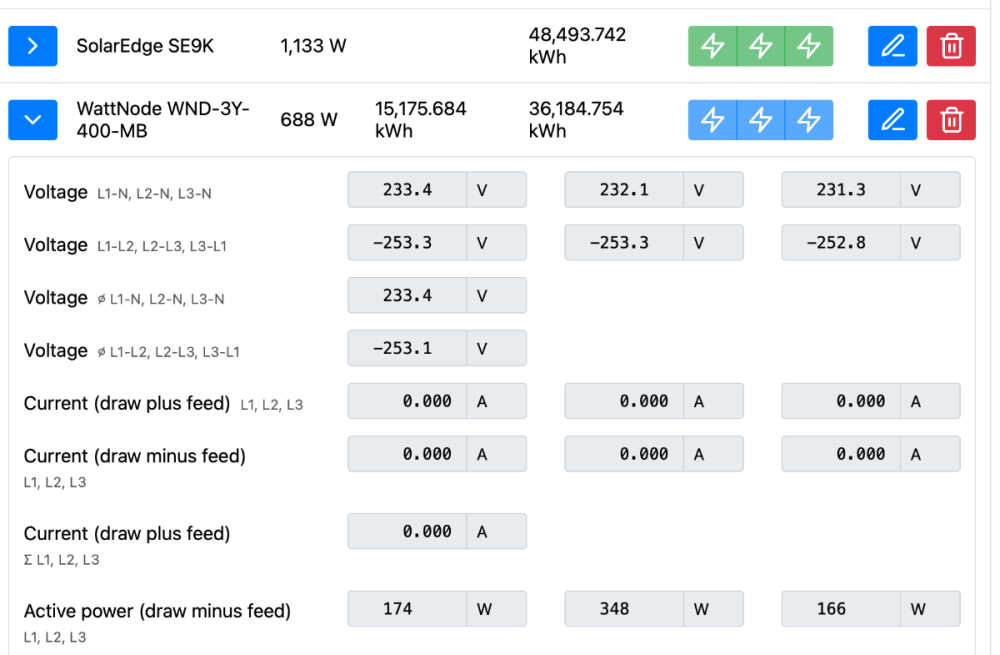The width and height of the screenshot is (1000, 655).
Task: Delete the WattNode WND-3Y-400-MB meter
Action: [x=951, y=120]
